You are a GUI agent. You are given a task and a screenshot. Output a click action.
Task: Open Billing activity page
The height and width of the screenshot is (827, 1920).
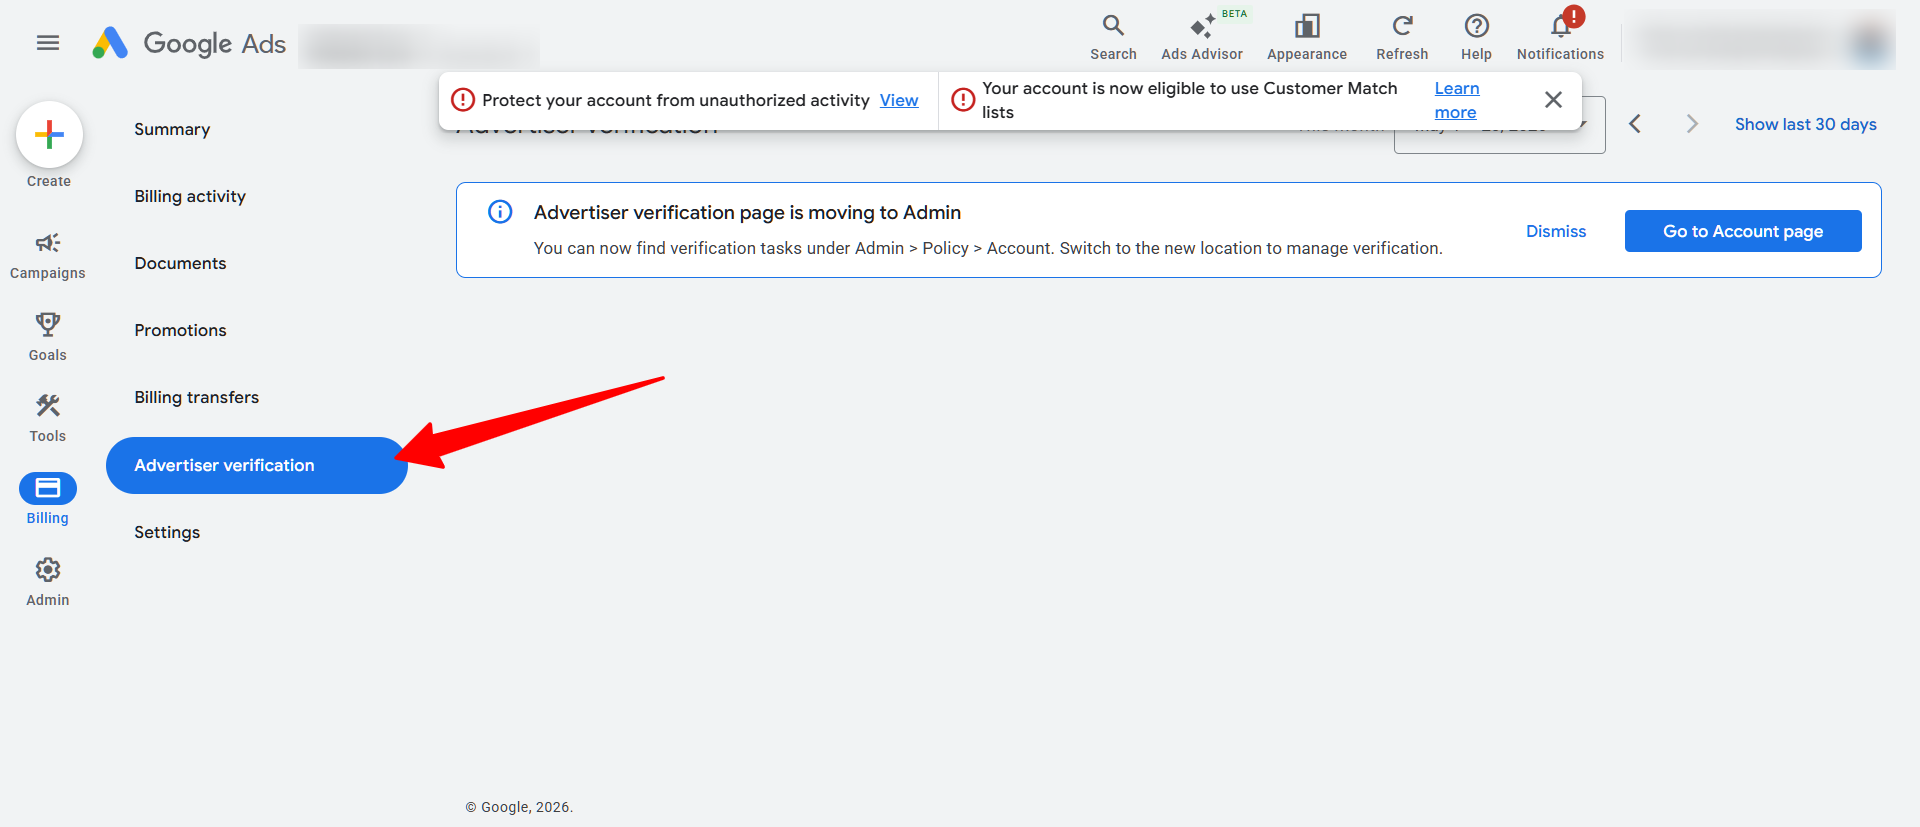(x=190, y=196)
